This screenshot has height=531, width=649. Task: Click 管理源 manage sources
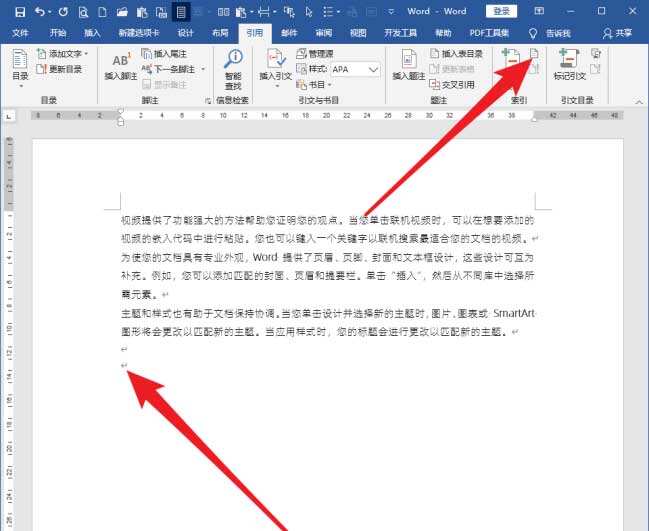click(x=315, y=53)
